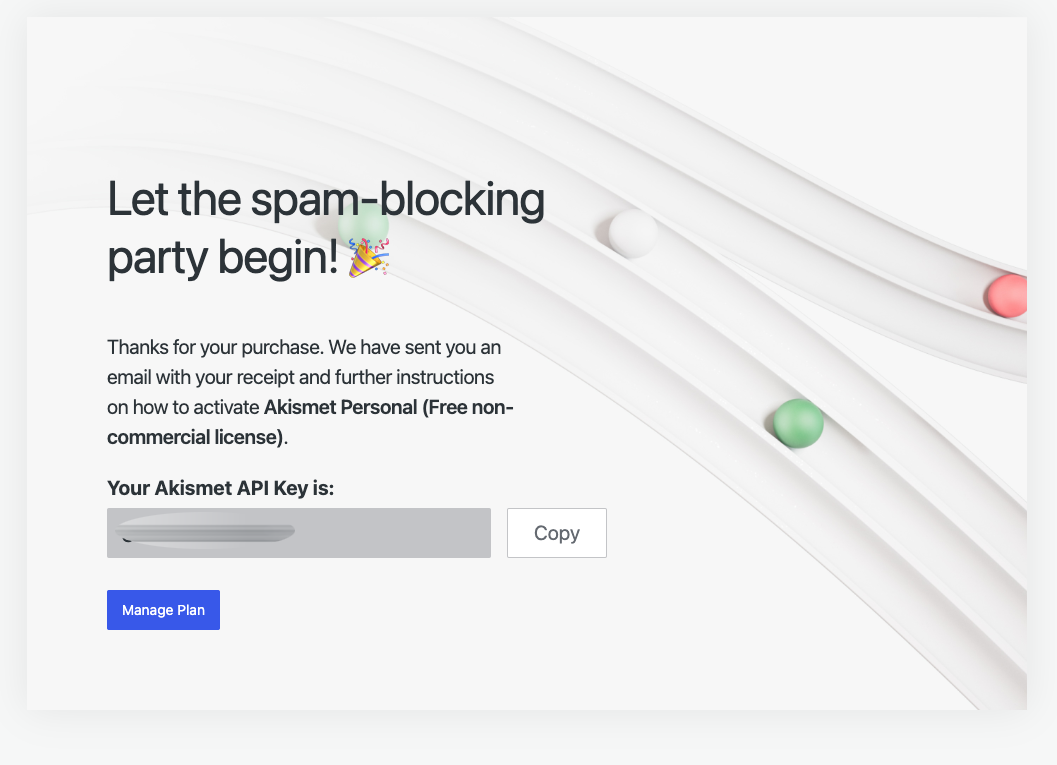Click the white ball on the track
Viewport: 1057px width, 765px height.
pos(633,233)
